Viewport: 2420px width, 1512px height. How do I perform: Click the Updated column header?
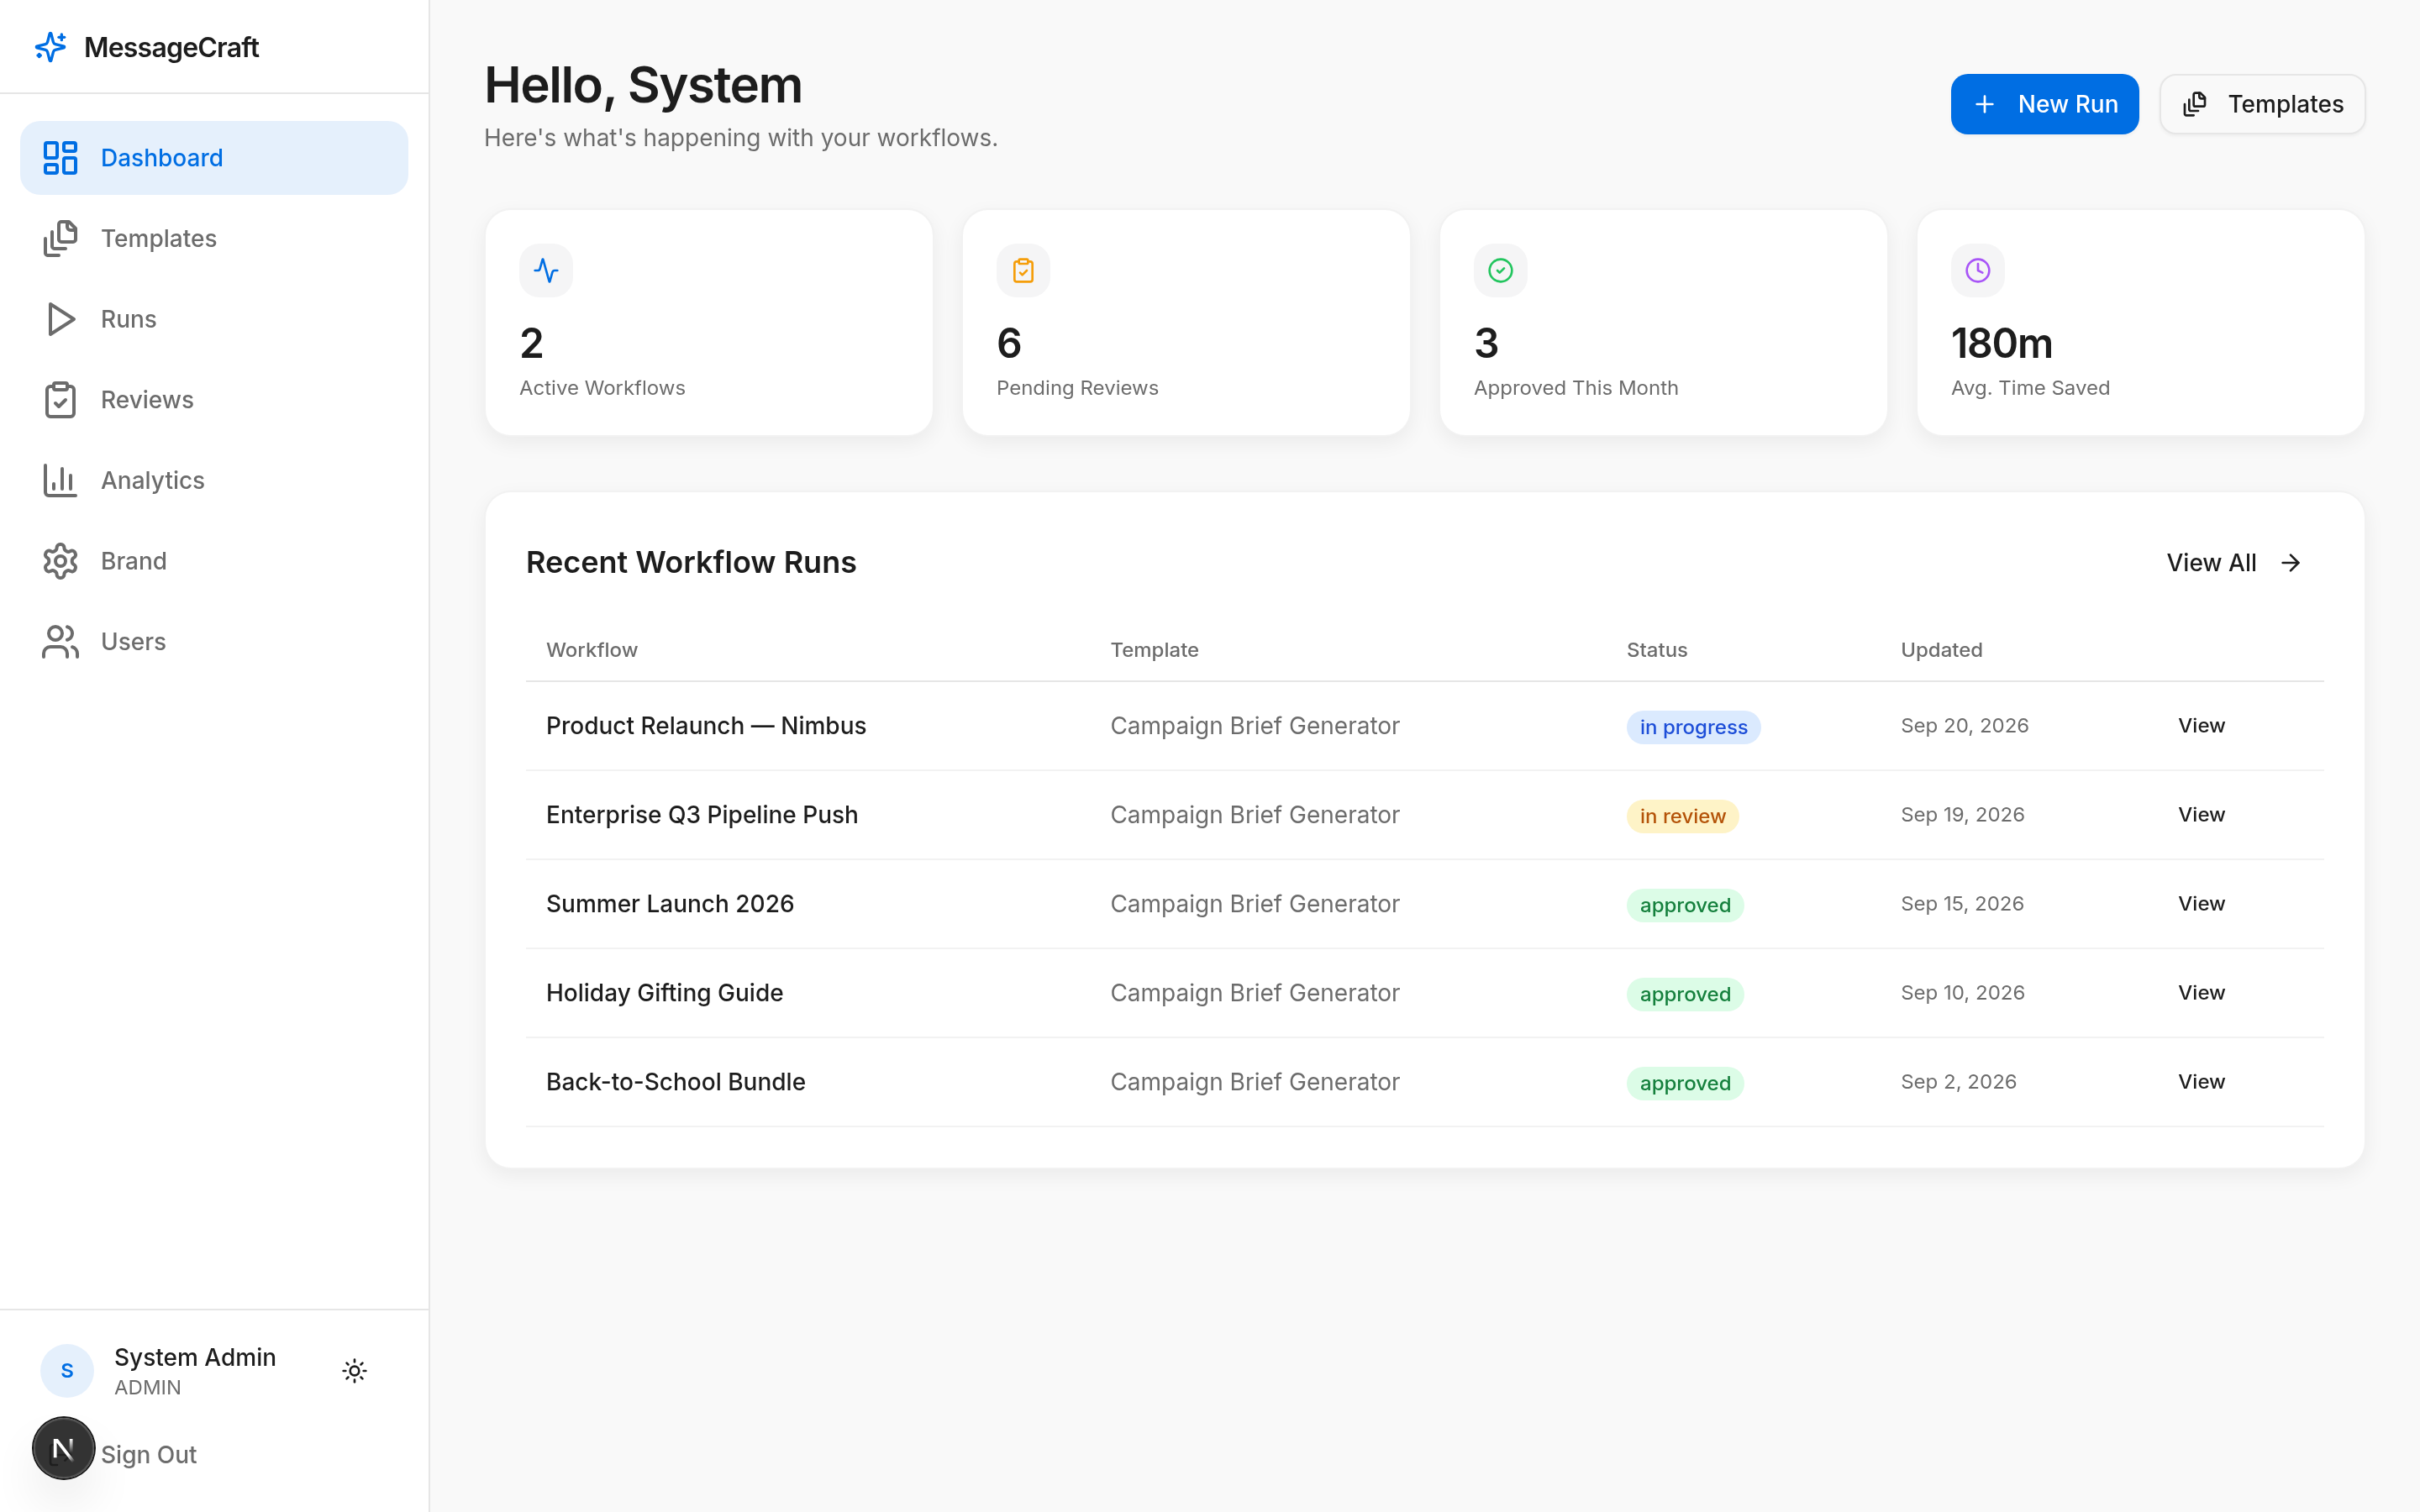coord(1941,650)
